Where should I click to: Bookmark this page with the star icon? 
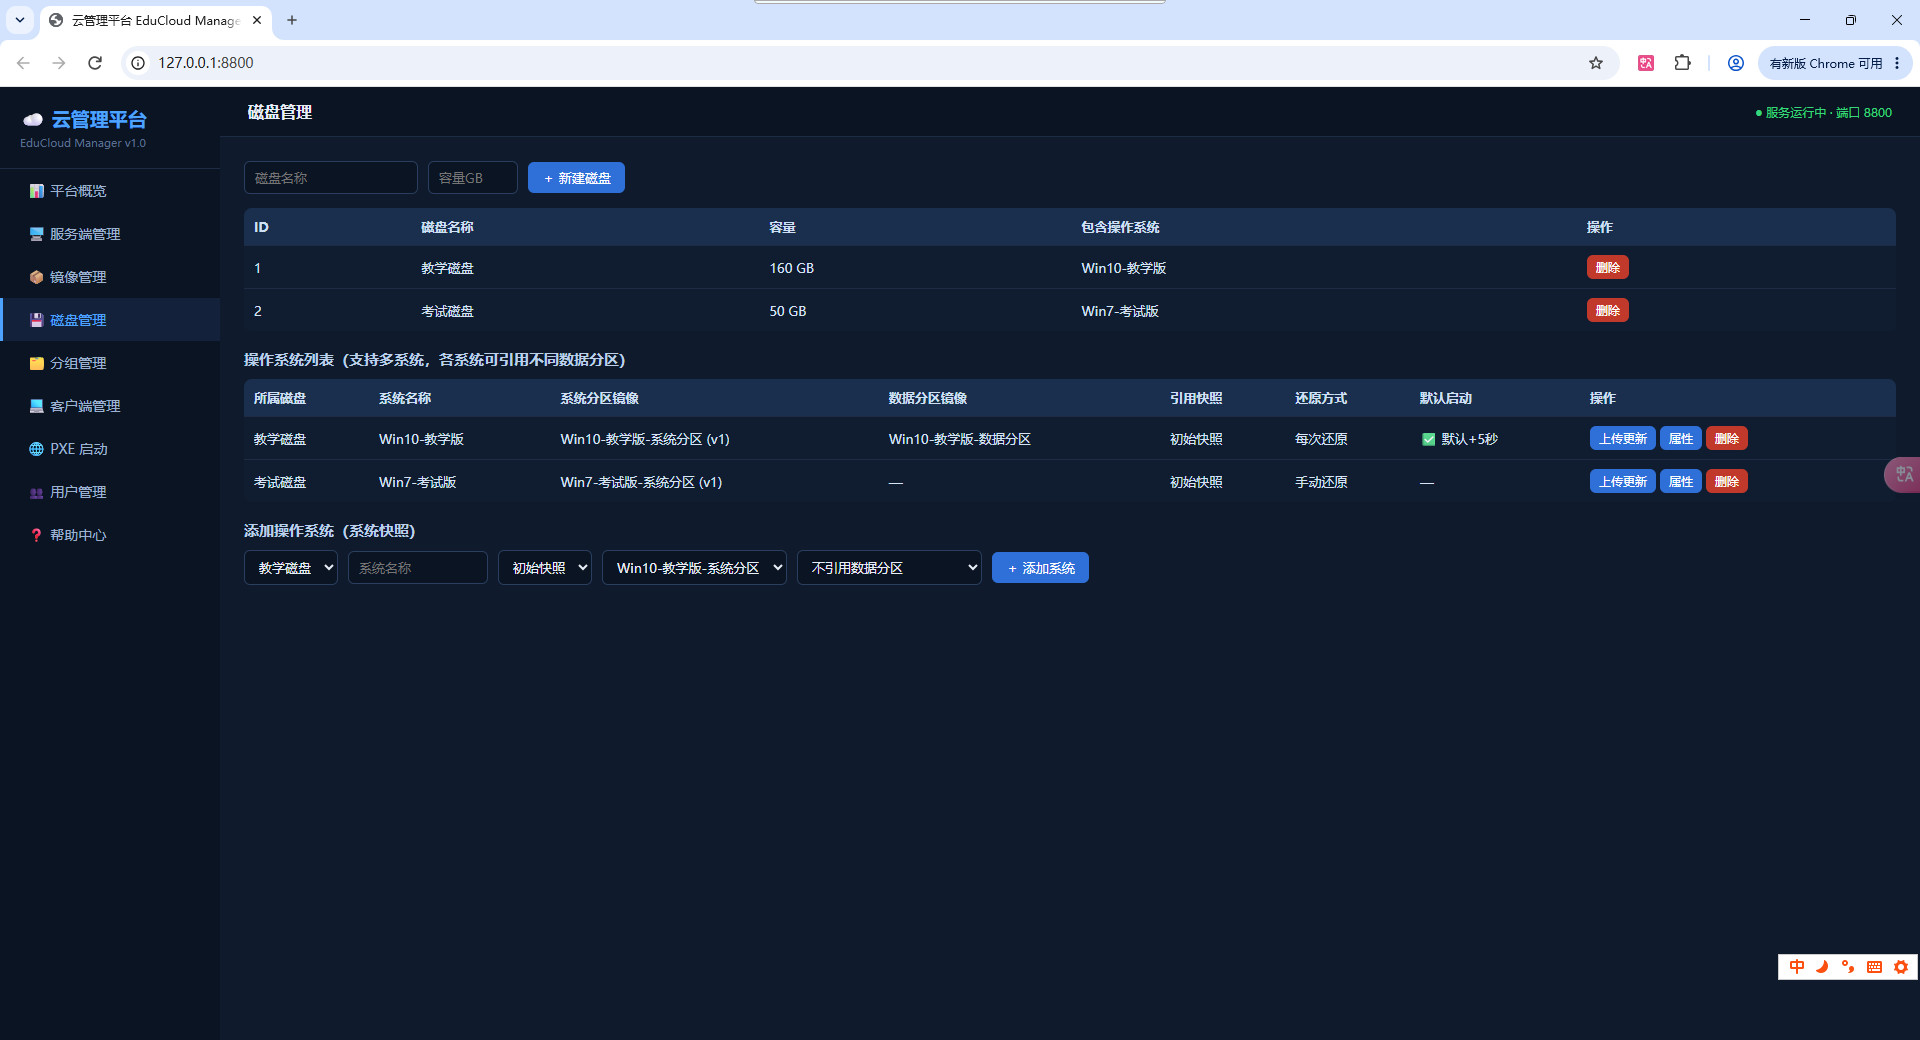click(1596, 63)
